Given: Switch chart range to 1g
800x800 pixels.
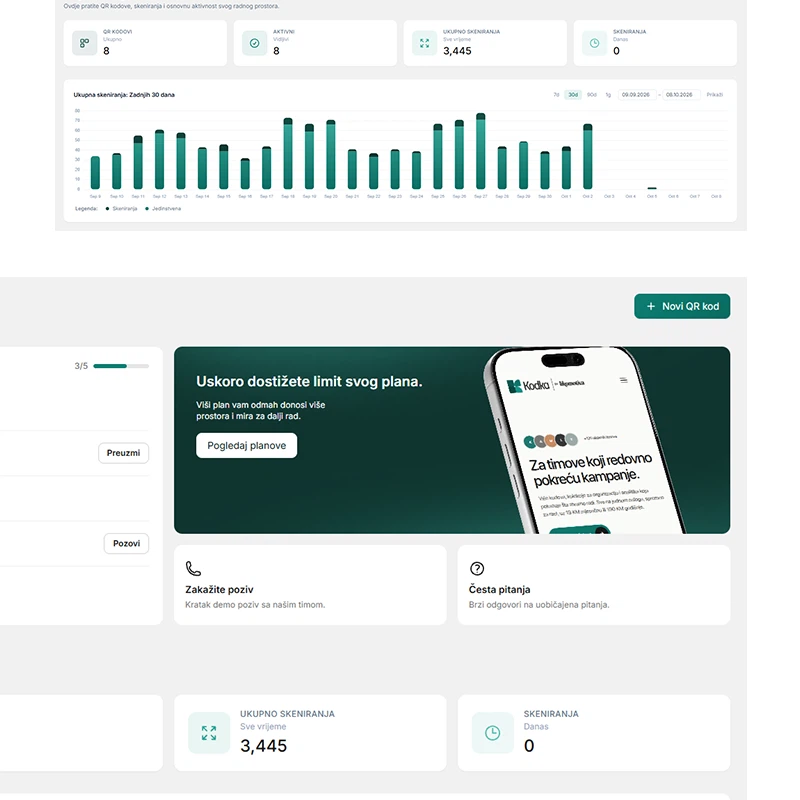Looking at the screenshot, I should tap(608, 95).
